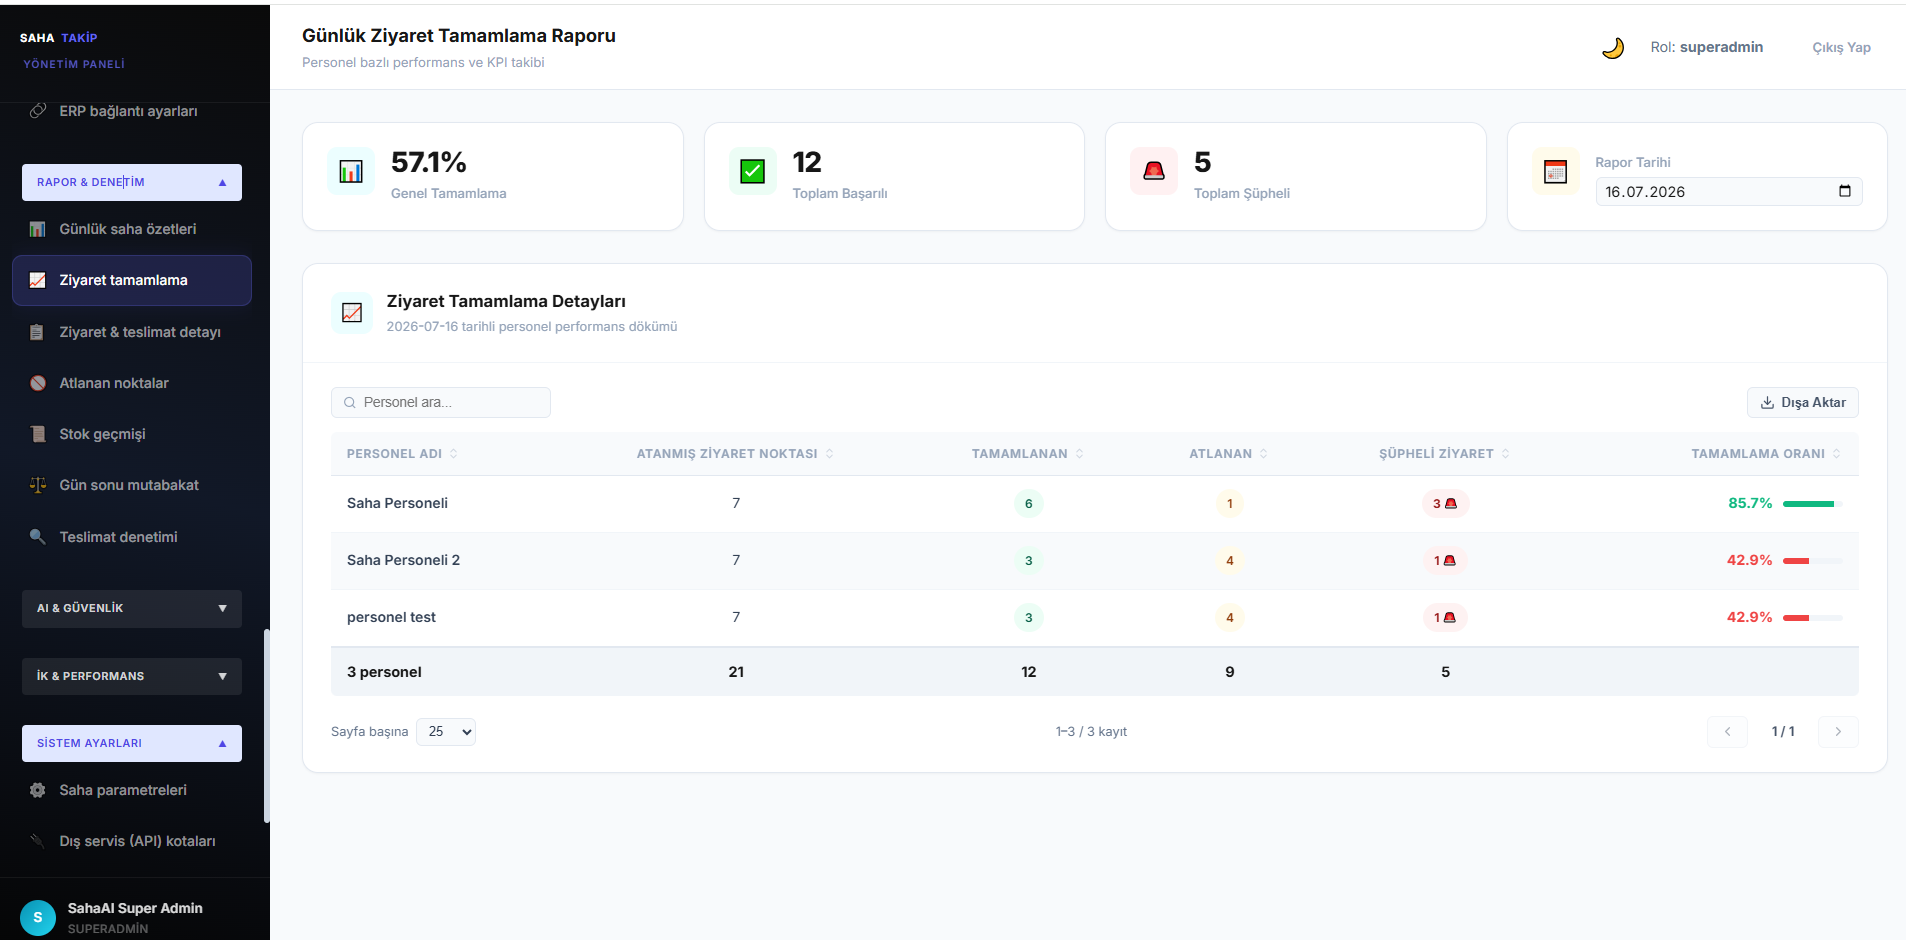Focus the Personel ara search field
Screen dimensions: 1906x940
point(441,402)
